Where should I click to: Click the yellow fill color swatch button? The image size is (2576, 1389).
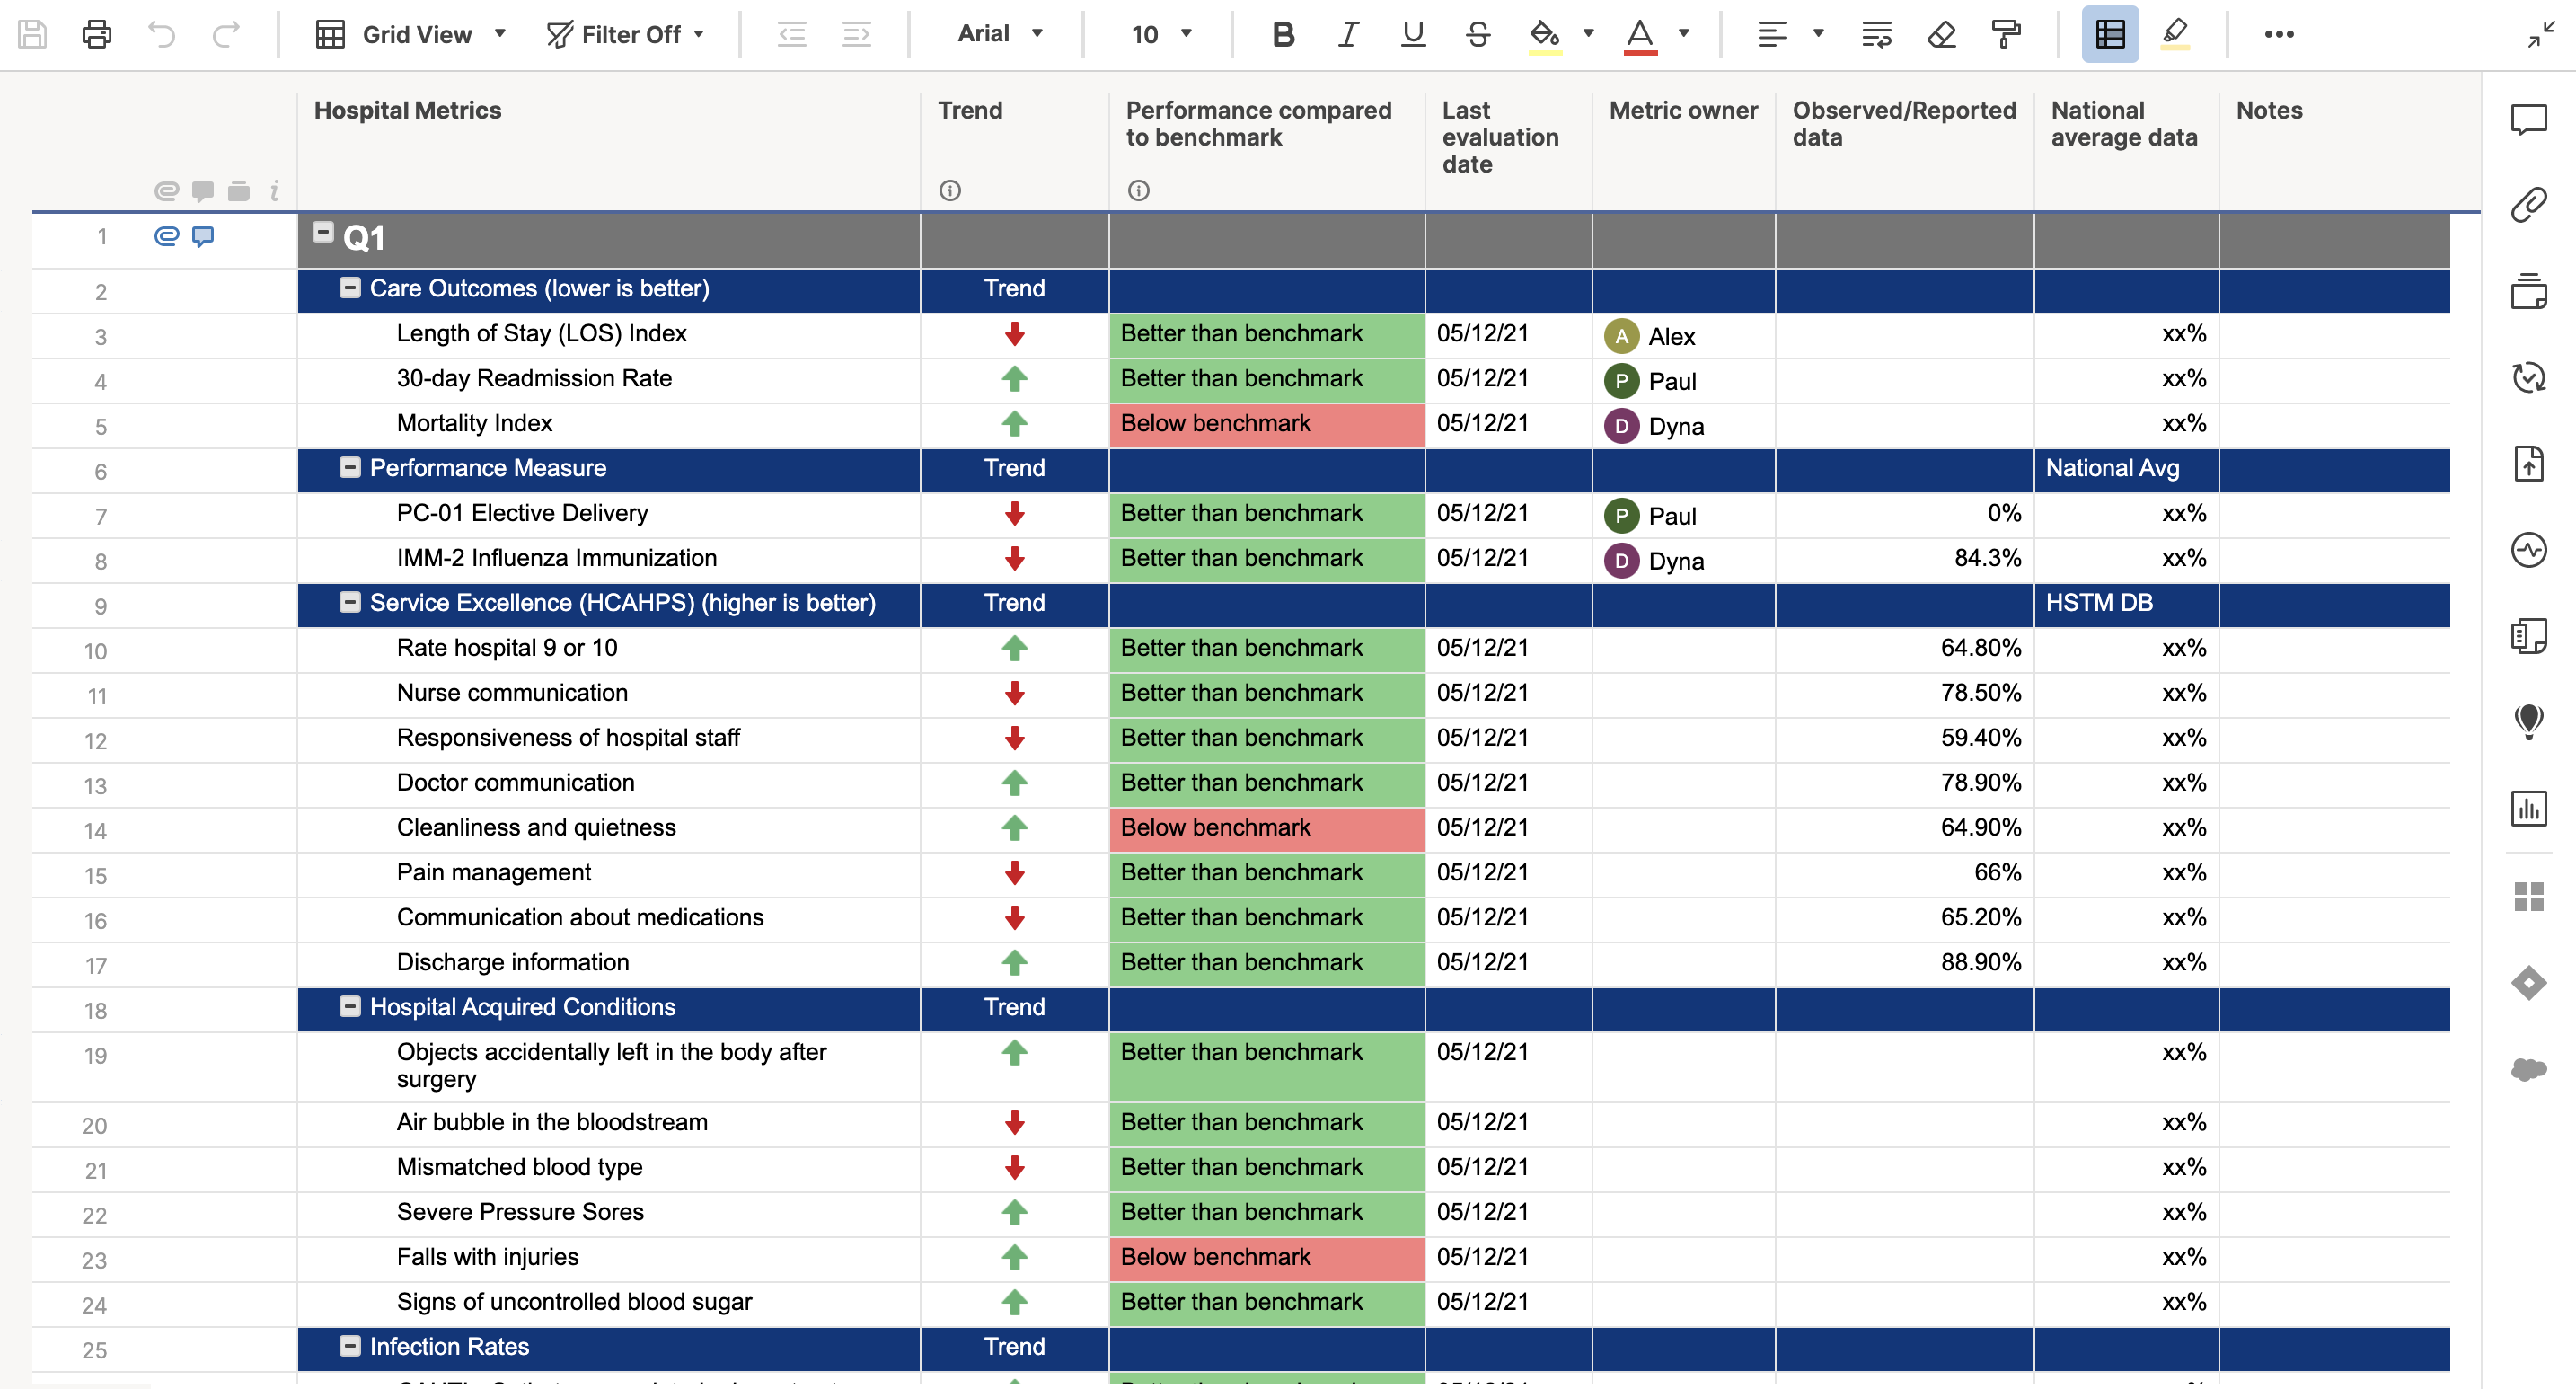point(1544,34)
